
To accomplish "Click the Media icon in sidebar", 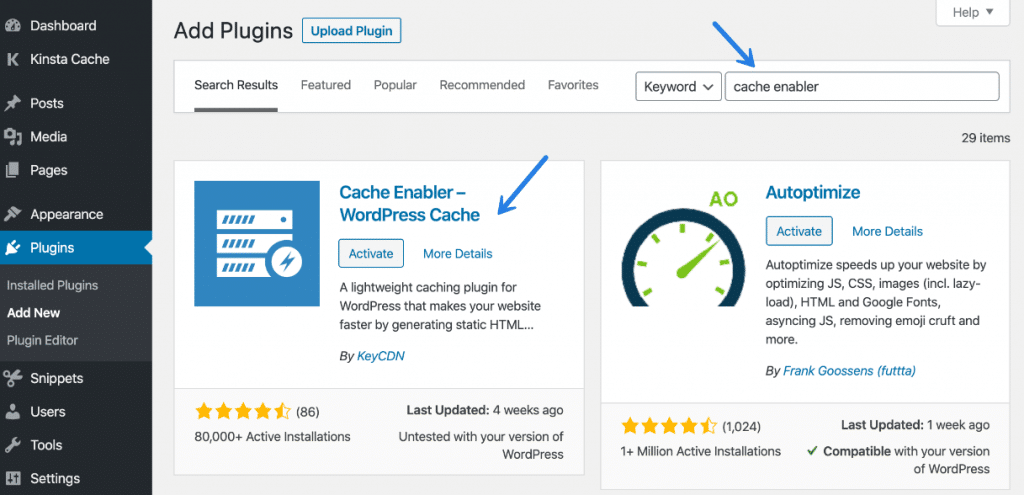I will (12, 136).
